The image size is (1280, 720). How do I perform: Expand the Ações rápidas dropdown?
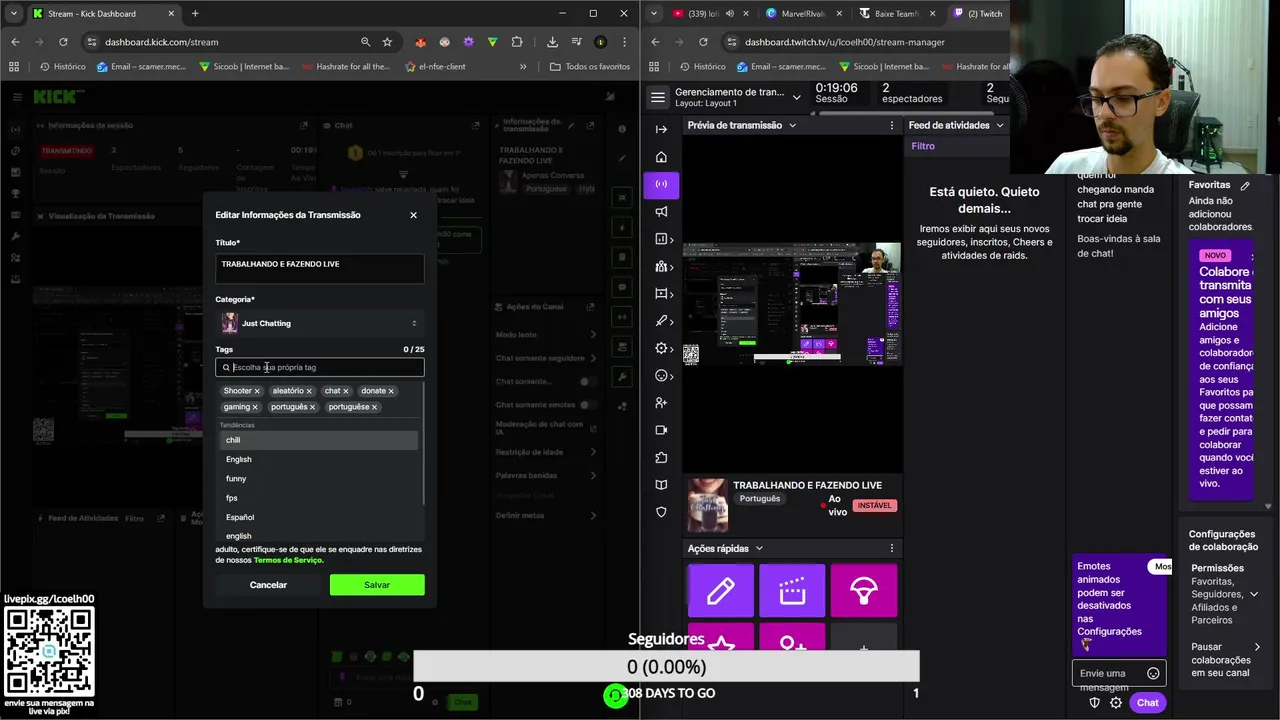pyautogui.click(x=759, y=548)
